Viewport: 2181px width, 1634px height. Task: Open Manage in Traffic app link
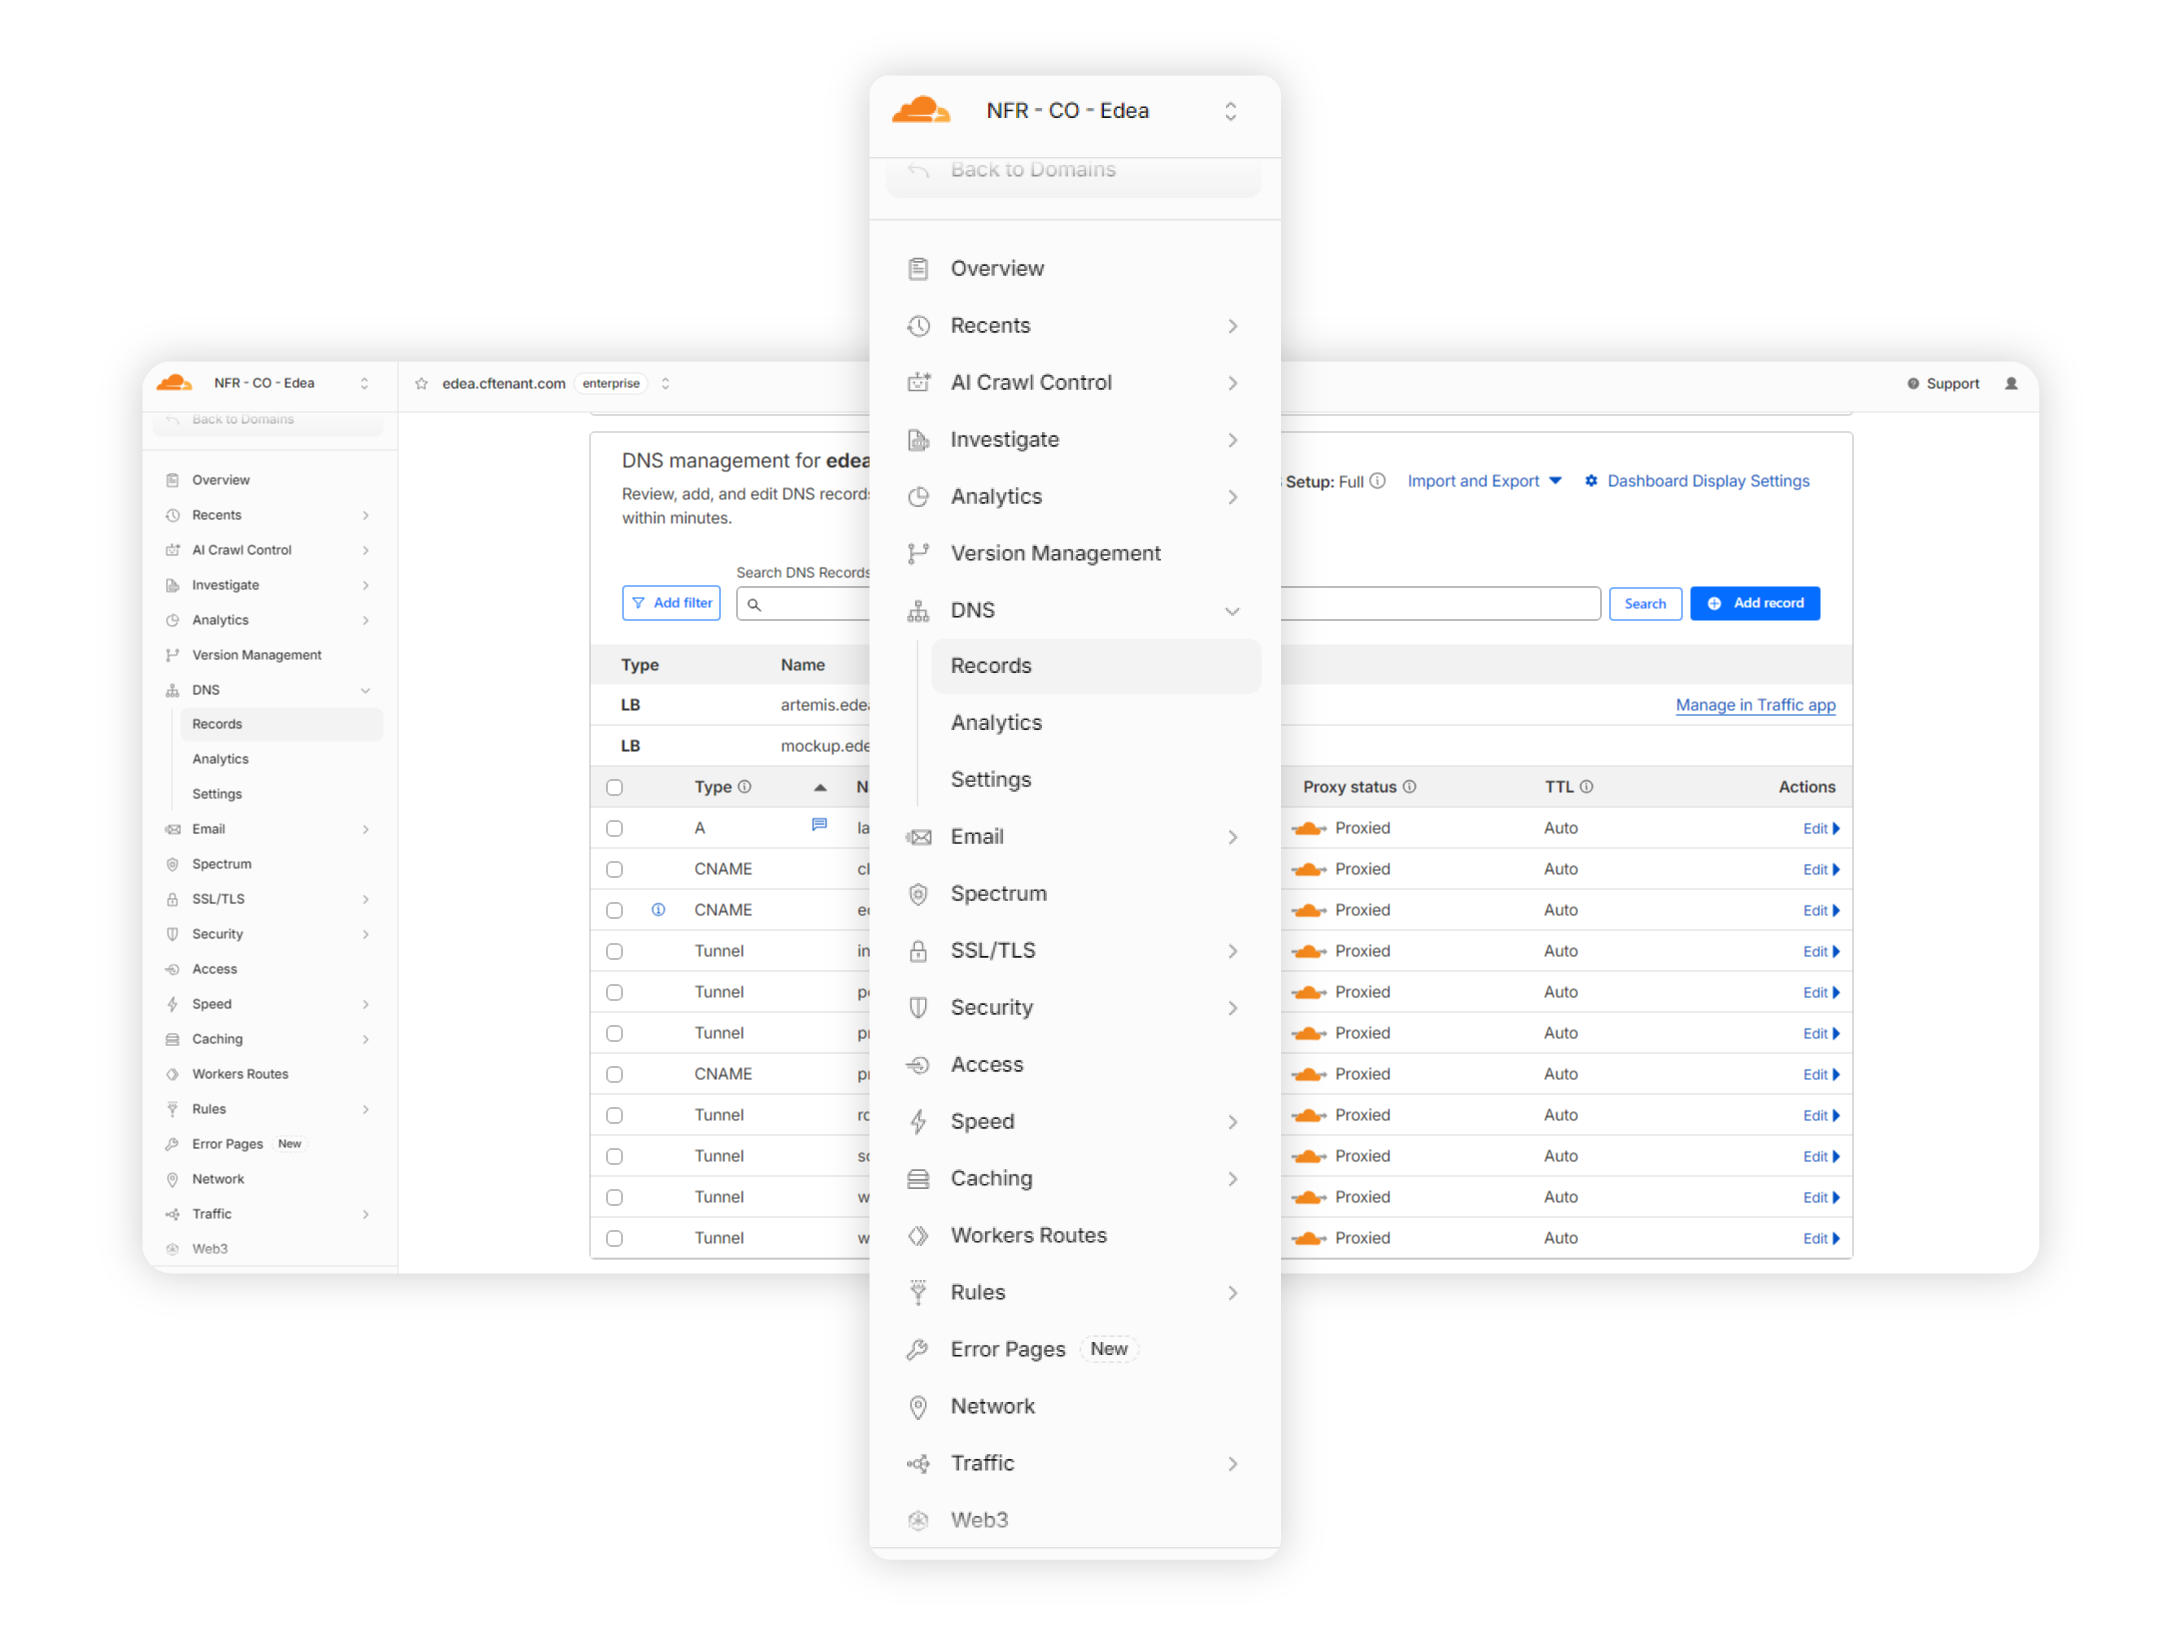point(1755,705)
